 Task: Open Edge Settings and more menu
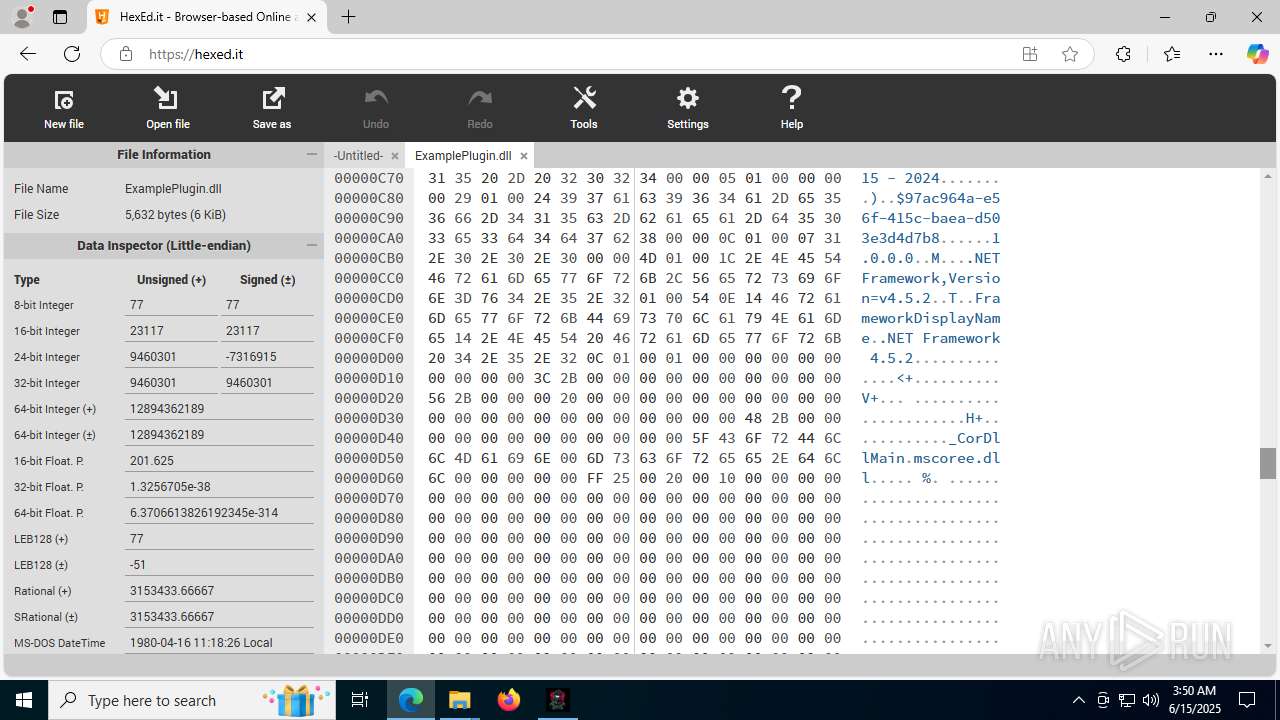(x=1216, y=54)
